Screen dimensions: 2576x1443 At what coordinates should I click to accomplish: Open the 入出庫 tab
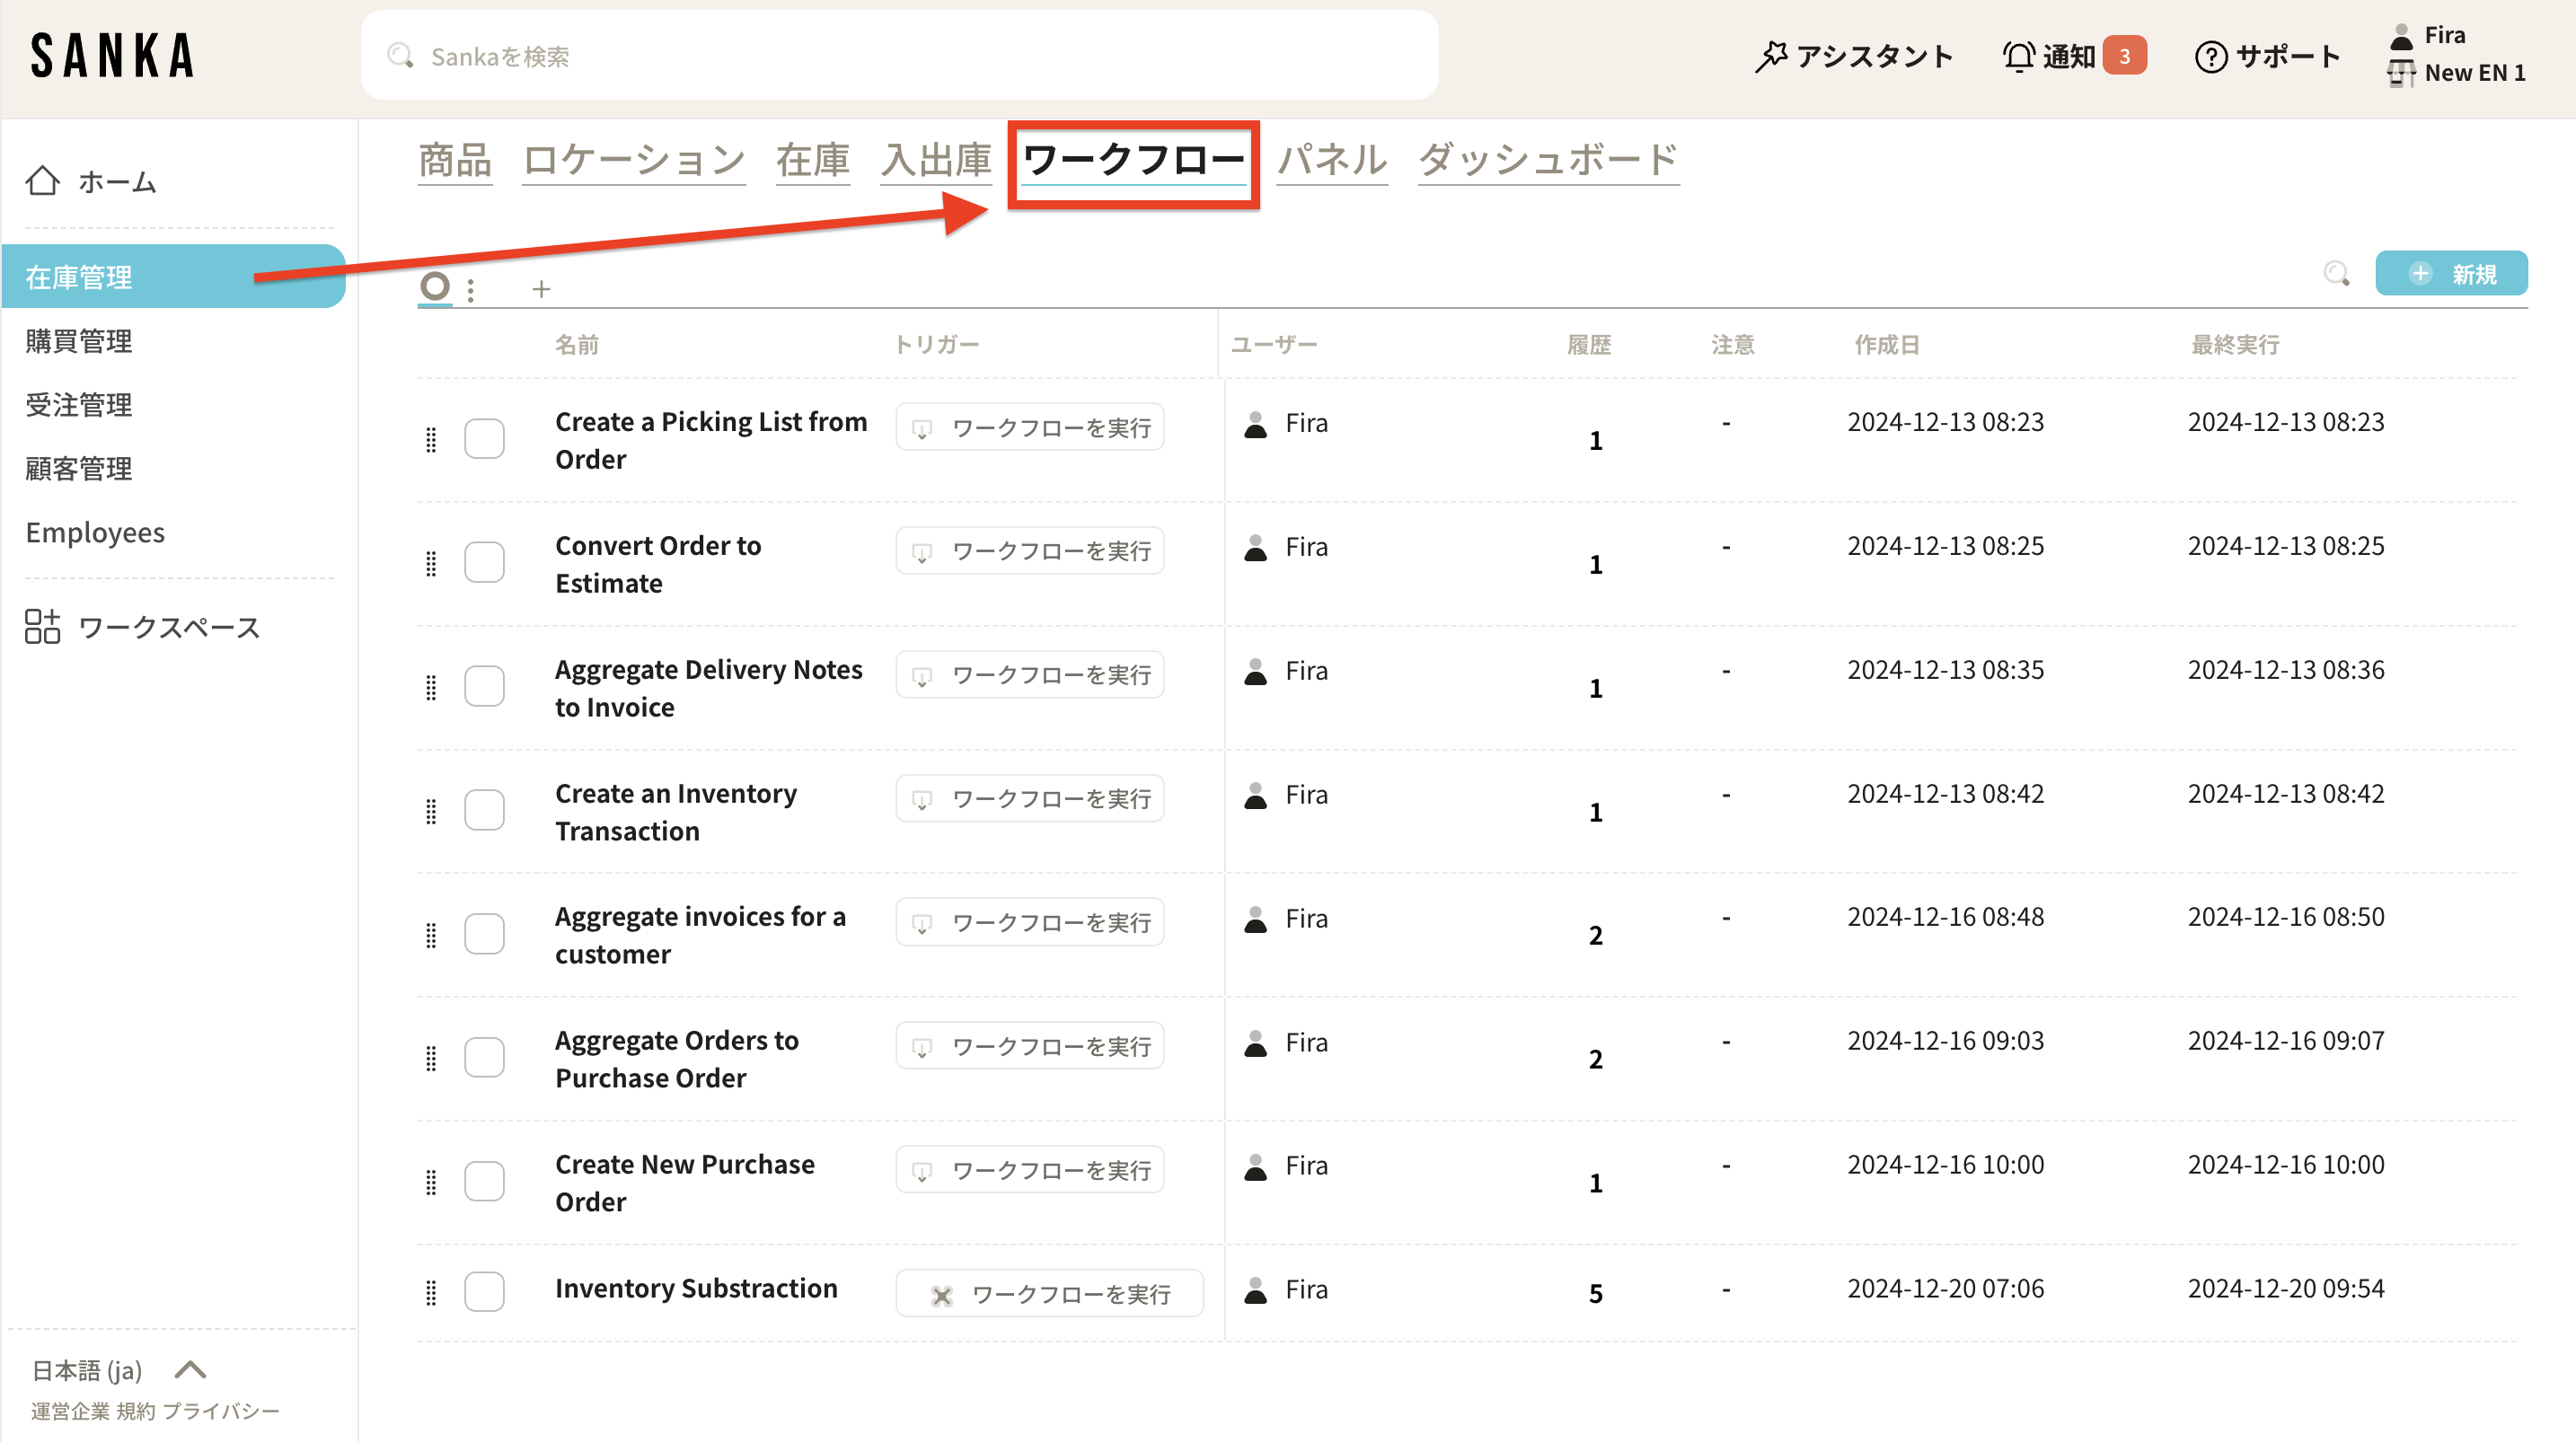click(x=935, y=160)
